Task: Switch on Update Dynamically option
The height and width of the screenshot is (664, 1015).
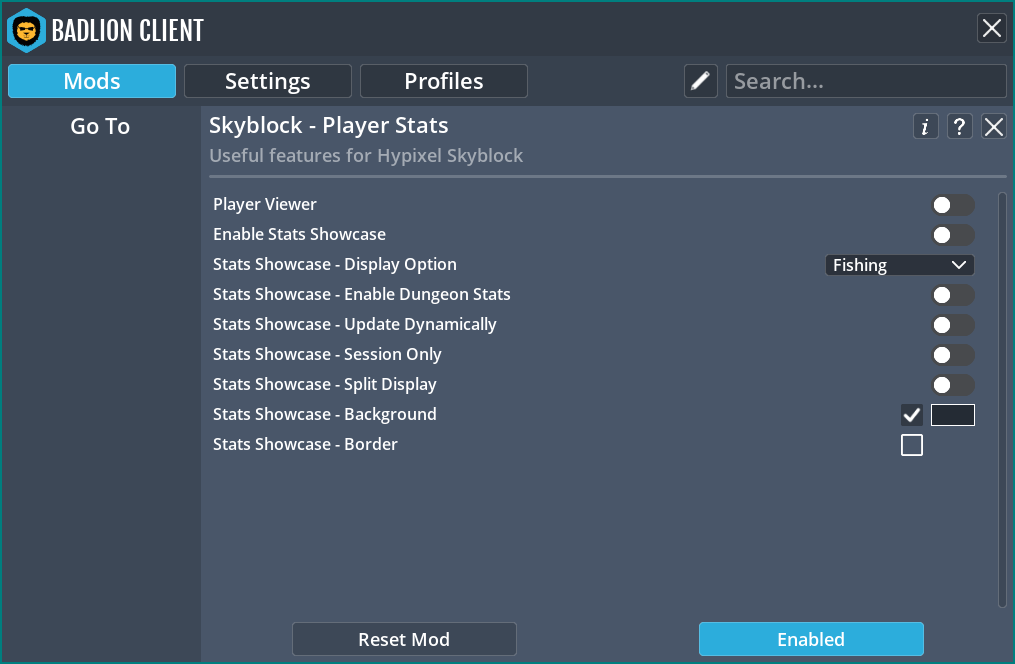Action: click(x=952, y=325)
